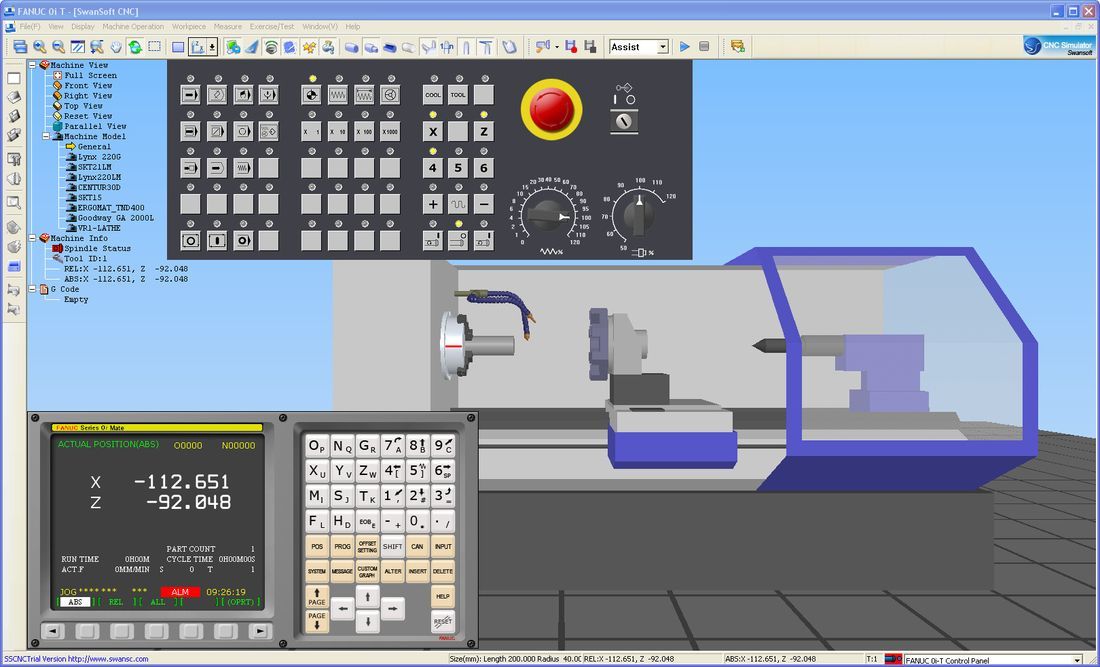Click the green Run arrow in the toolbar
The width and height of the screenshot is (1100, 667).
[685, 46]
